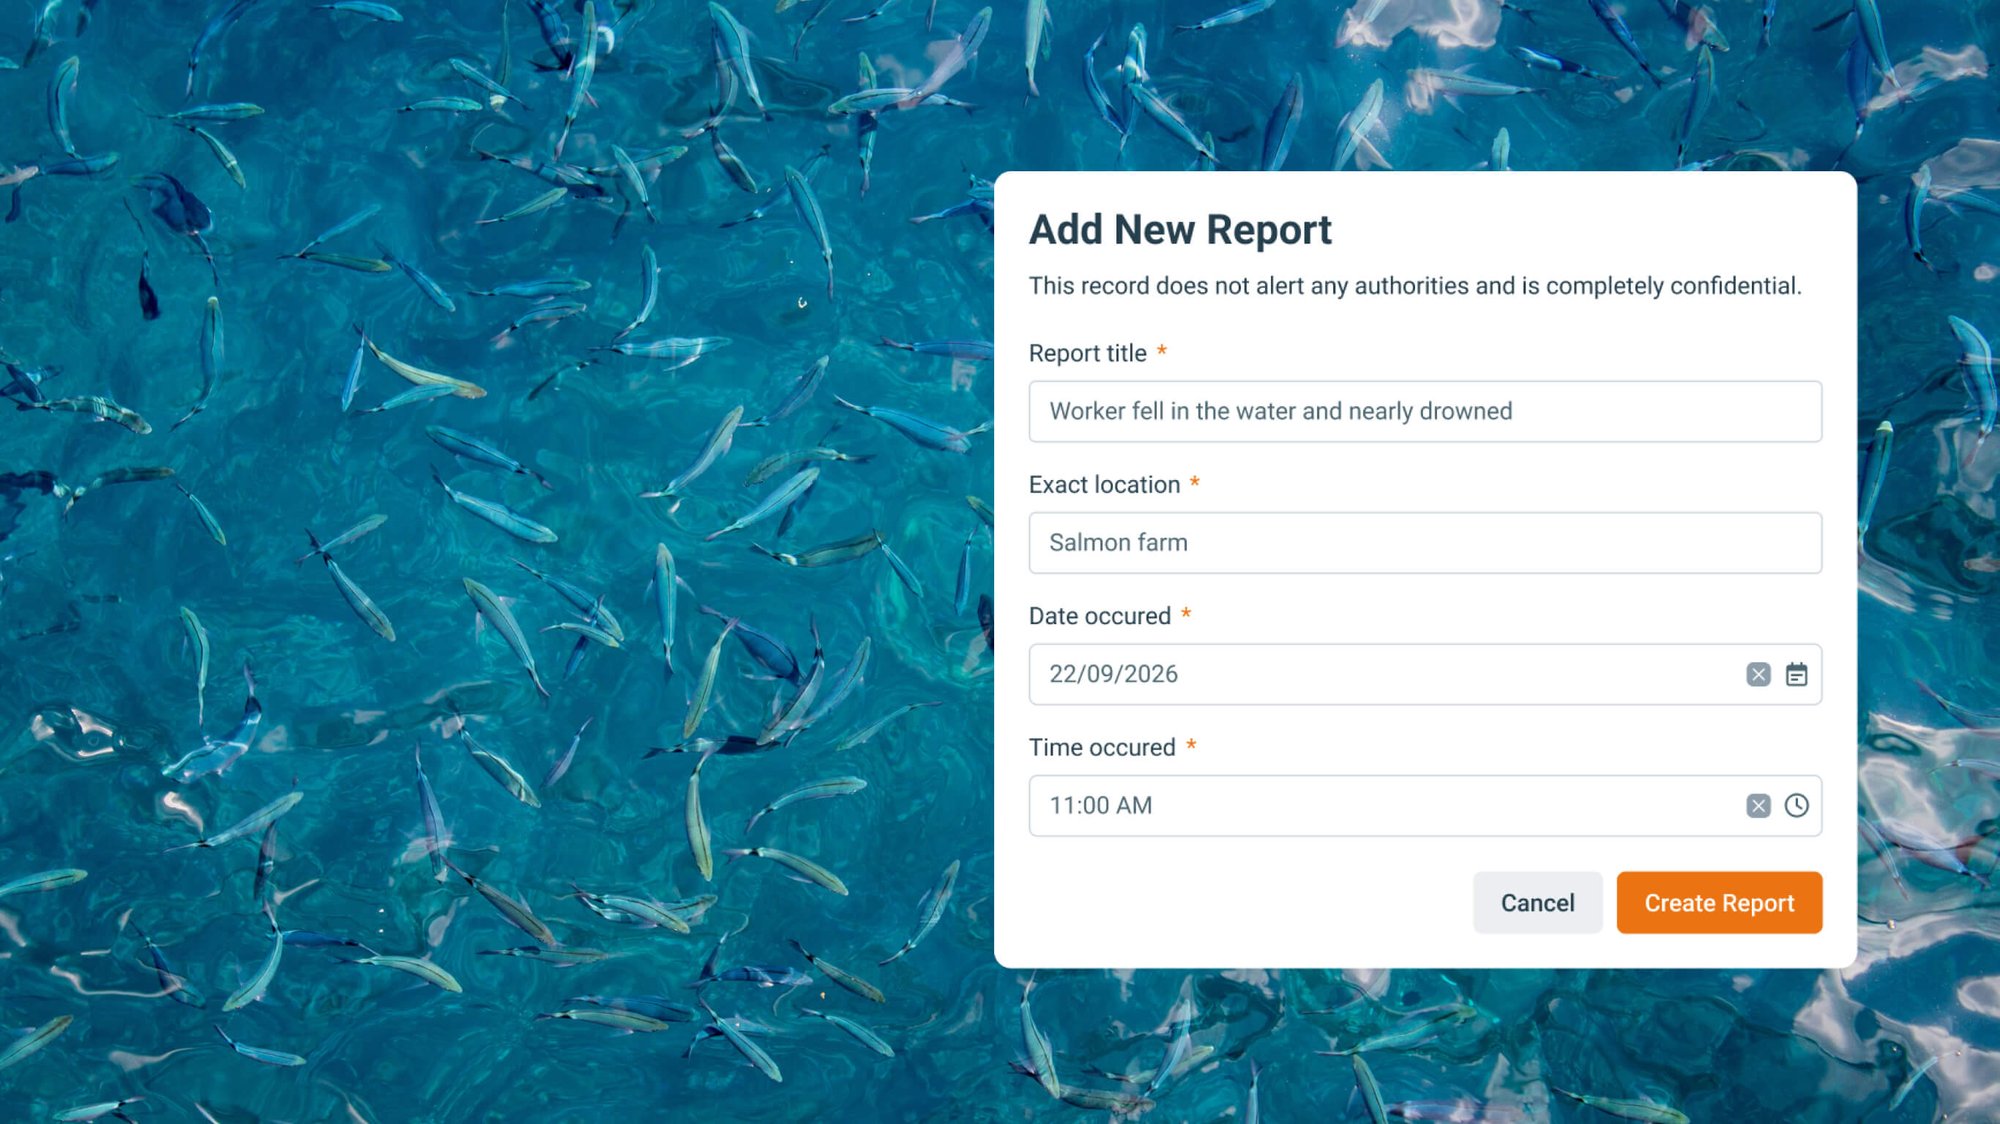This screenshot has height=1124, width=2000.
Task: Cancel the new report dialog
Action: 1537,903
